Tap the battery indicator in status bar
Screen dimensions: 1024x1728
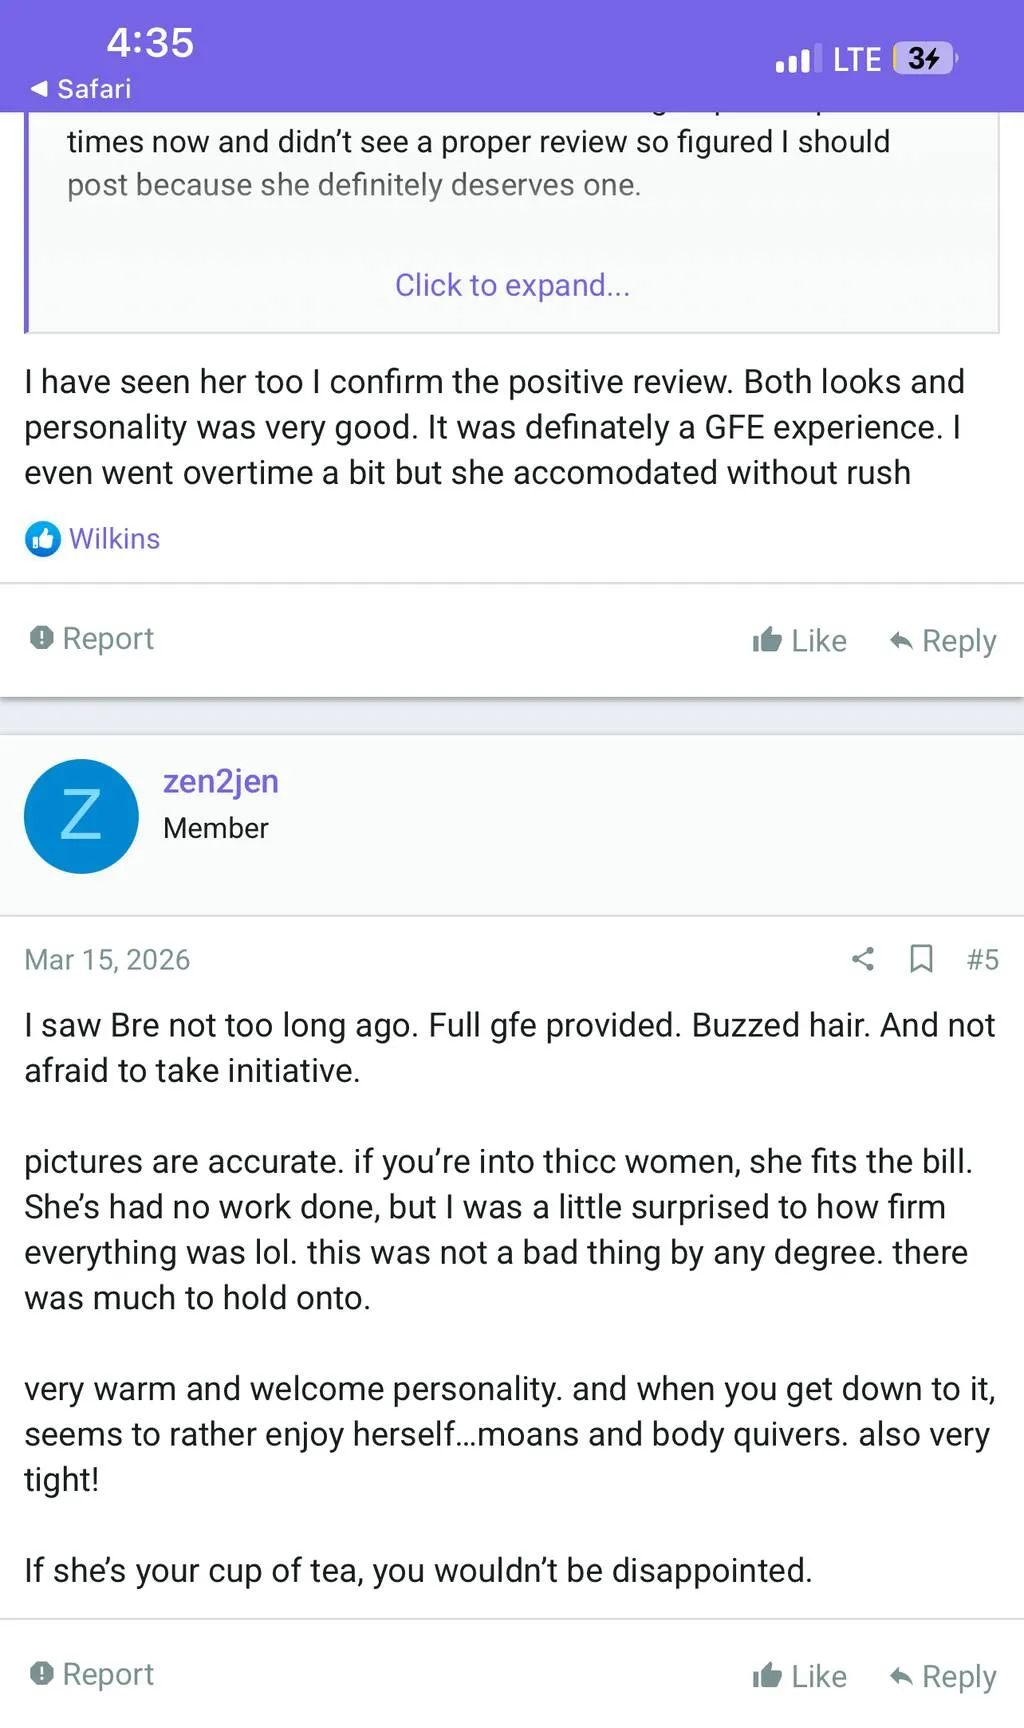(925, 59)
